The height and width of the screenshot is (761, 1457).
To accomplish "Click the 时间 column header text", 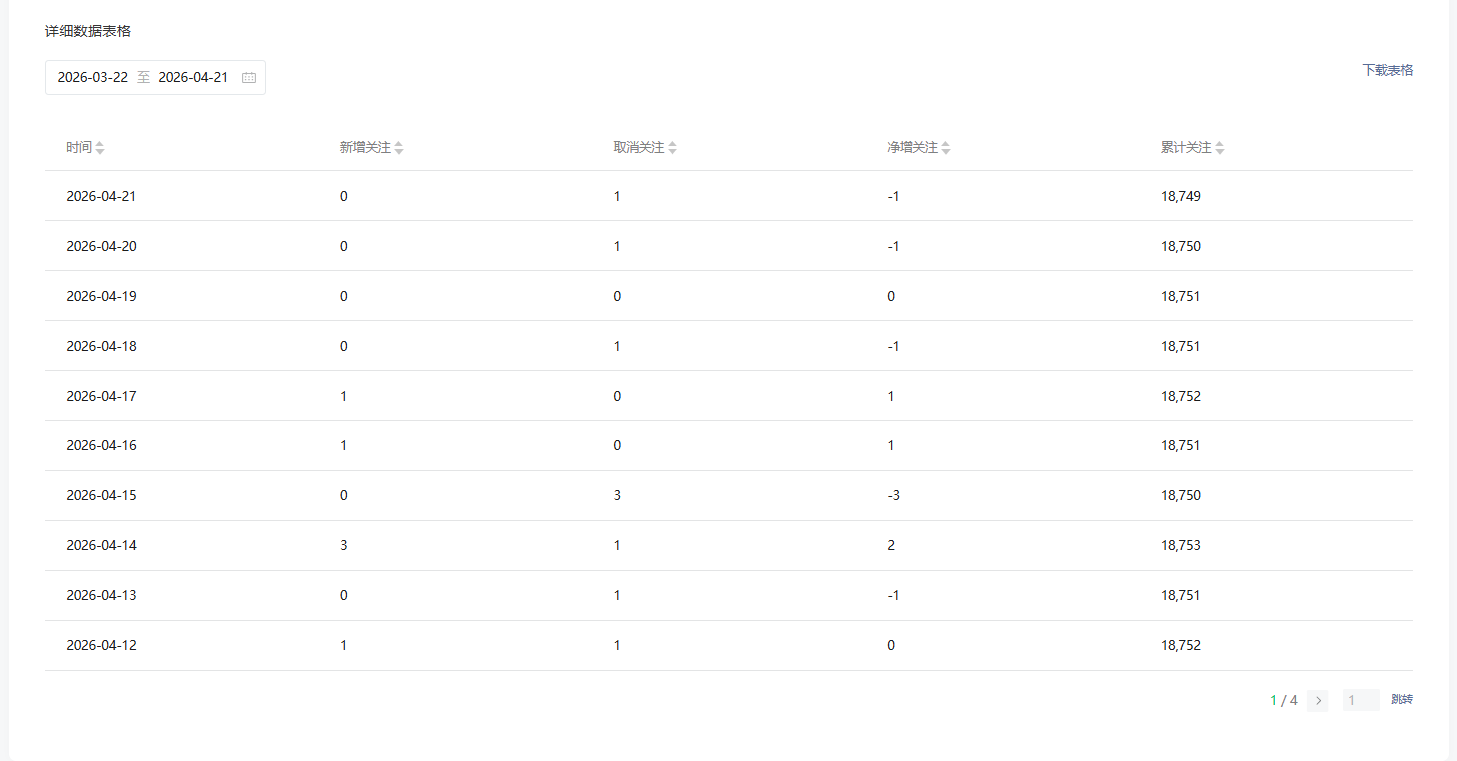I will point(79,148).
